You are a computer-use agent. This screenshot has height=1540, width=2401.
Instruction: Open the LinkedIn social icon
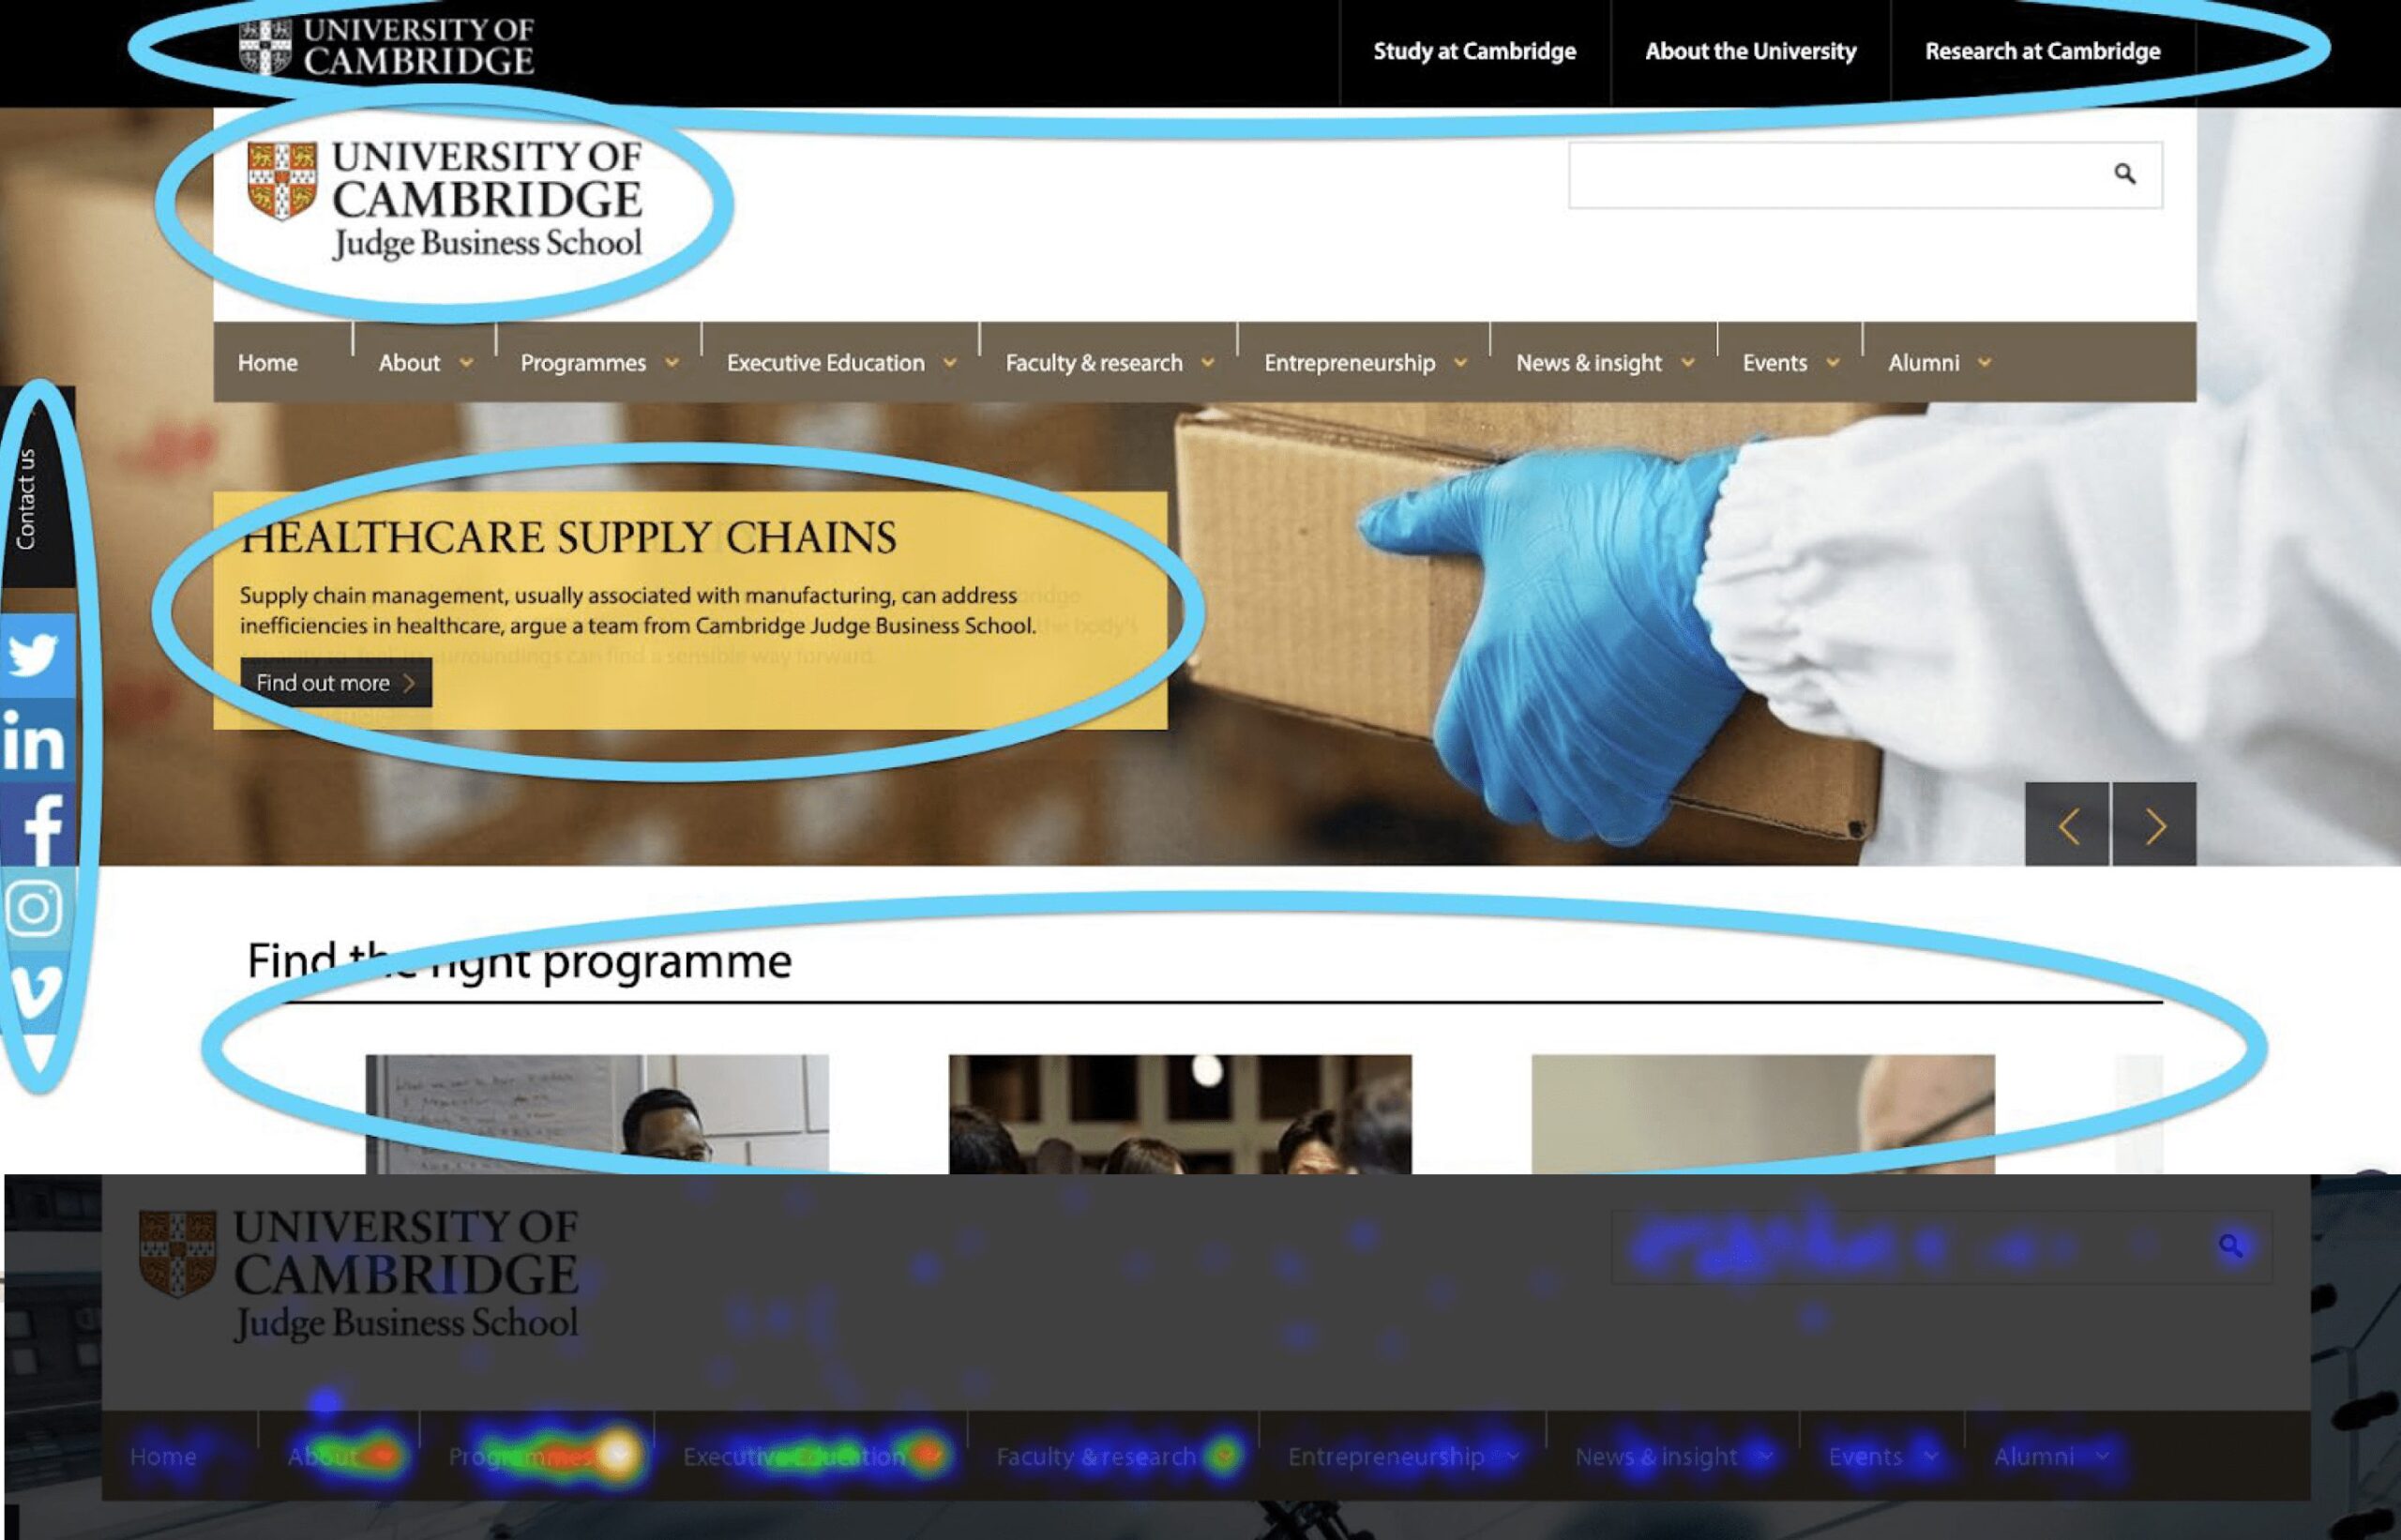tap(35, 741)
